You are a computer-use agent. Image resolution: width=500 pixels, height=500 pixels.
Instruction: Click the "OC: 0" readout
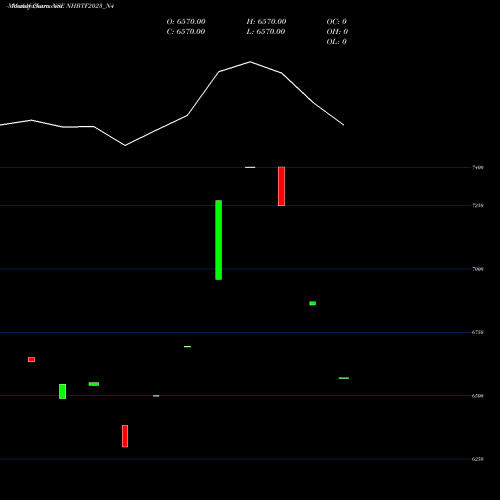tap(337, 22)
